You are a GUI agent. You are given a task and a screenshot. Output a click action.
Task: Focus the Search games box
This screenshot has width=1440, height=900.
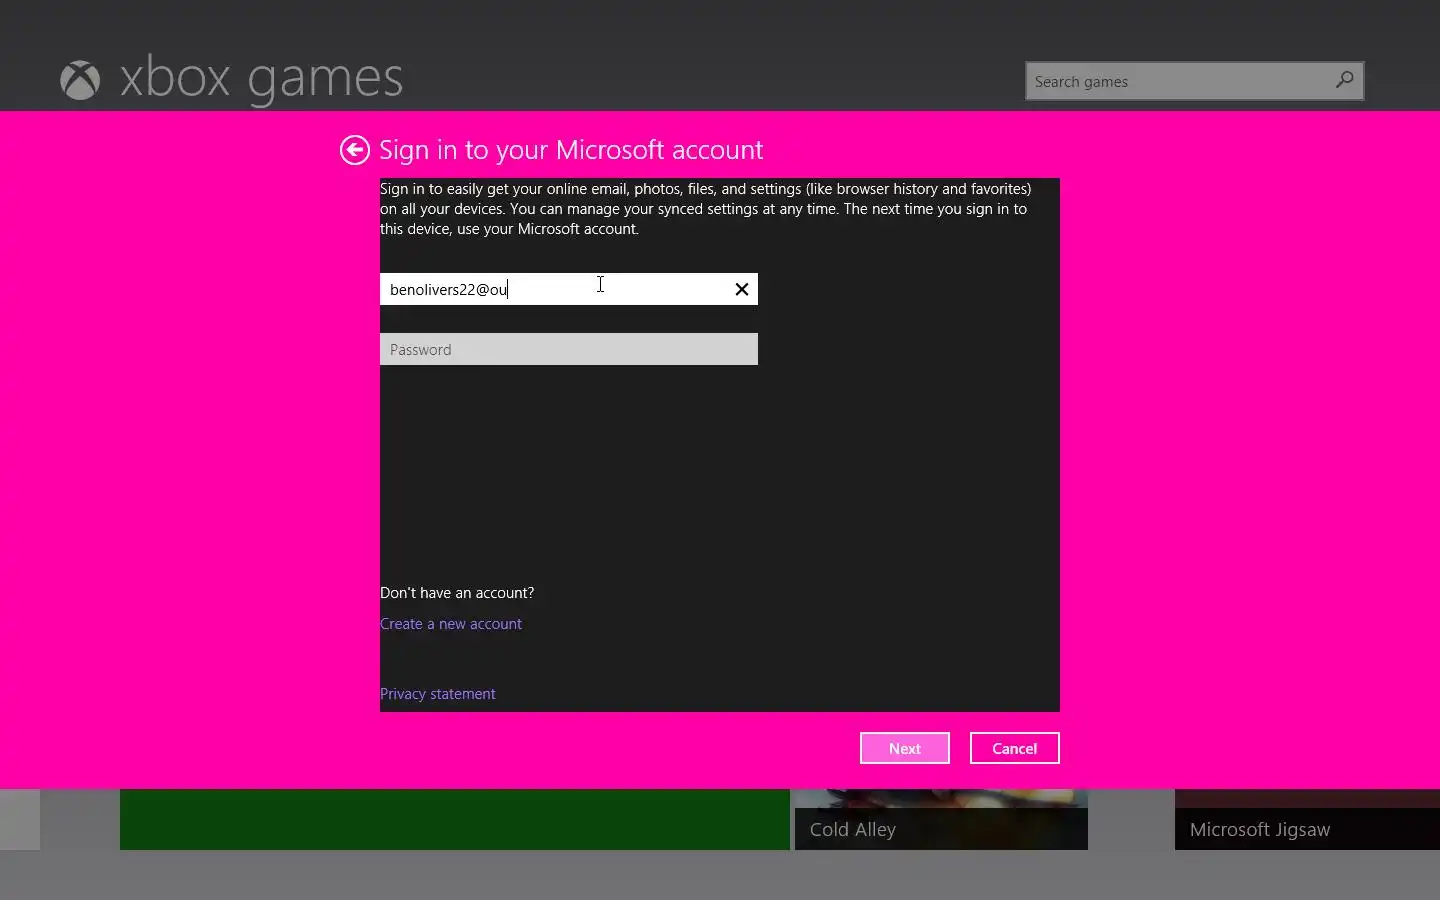[x=1194, y=81]
